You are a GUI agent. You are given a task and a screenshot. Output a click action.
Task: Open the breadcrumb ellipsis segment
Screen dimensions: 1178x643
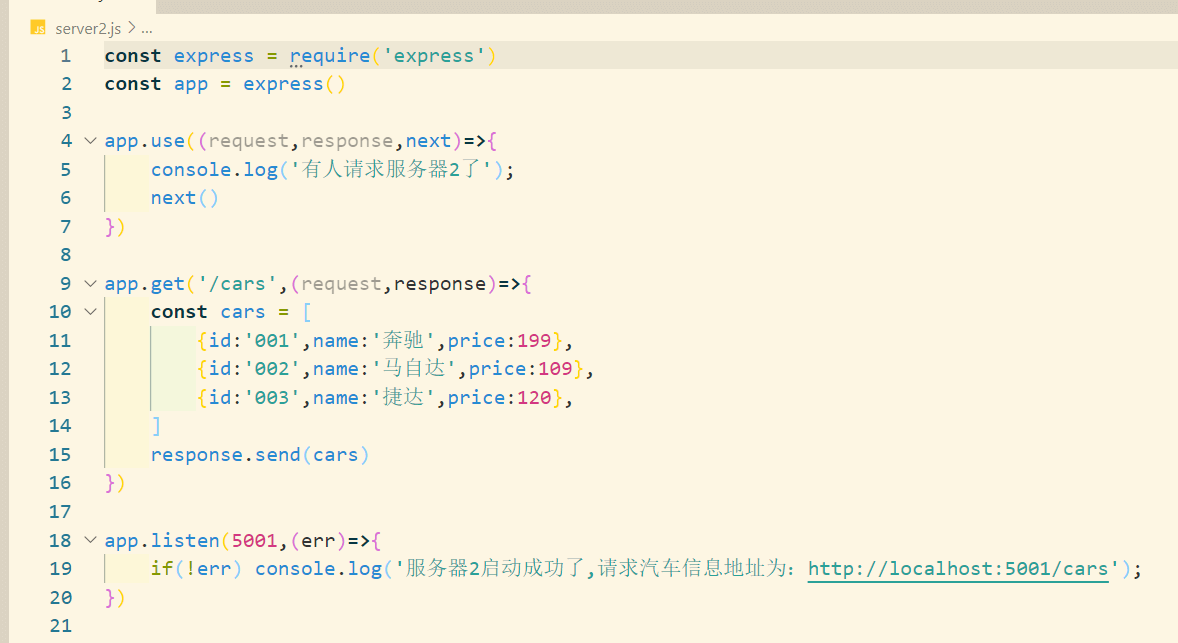[x=146, y=29]
